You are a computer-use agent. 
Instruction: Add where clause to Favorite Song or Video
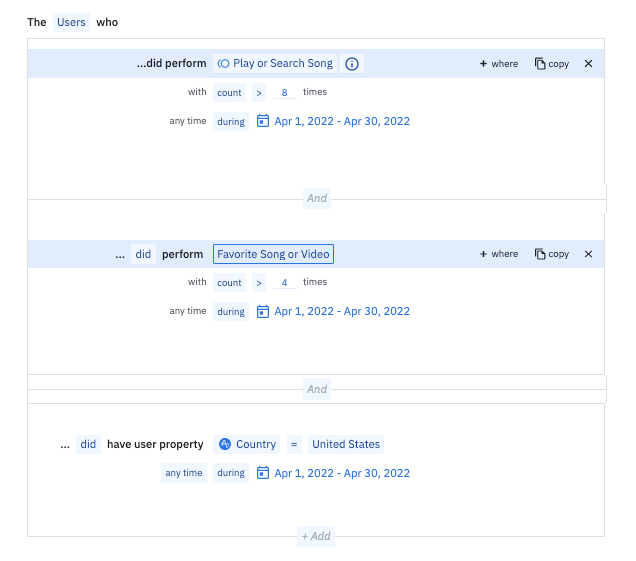click(x=499, y=254)
